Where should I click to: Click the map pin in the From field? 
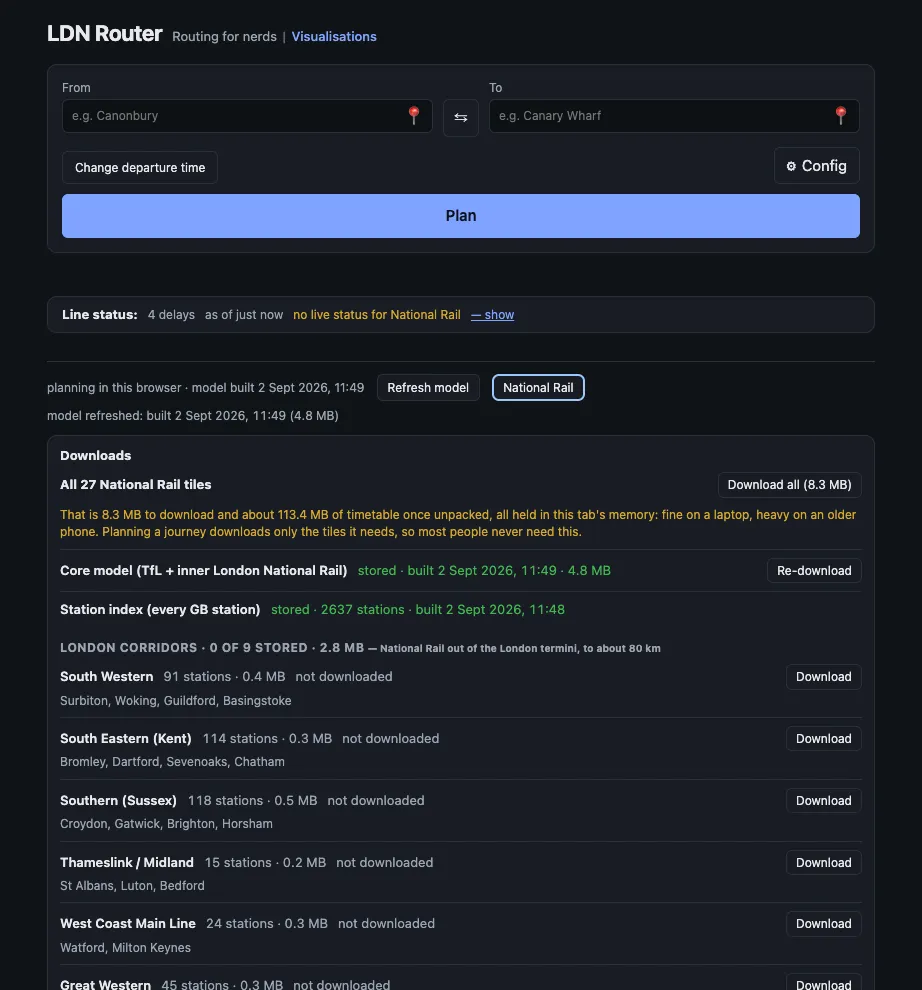point(414,116)
